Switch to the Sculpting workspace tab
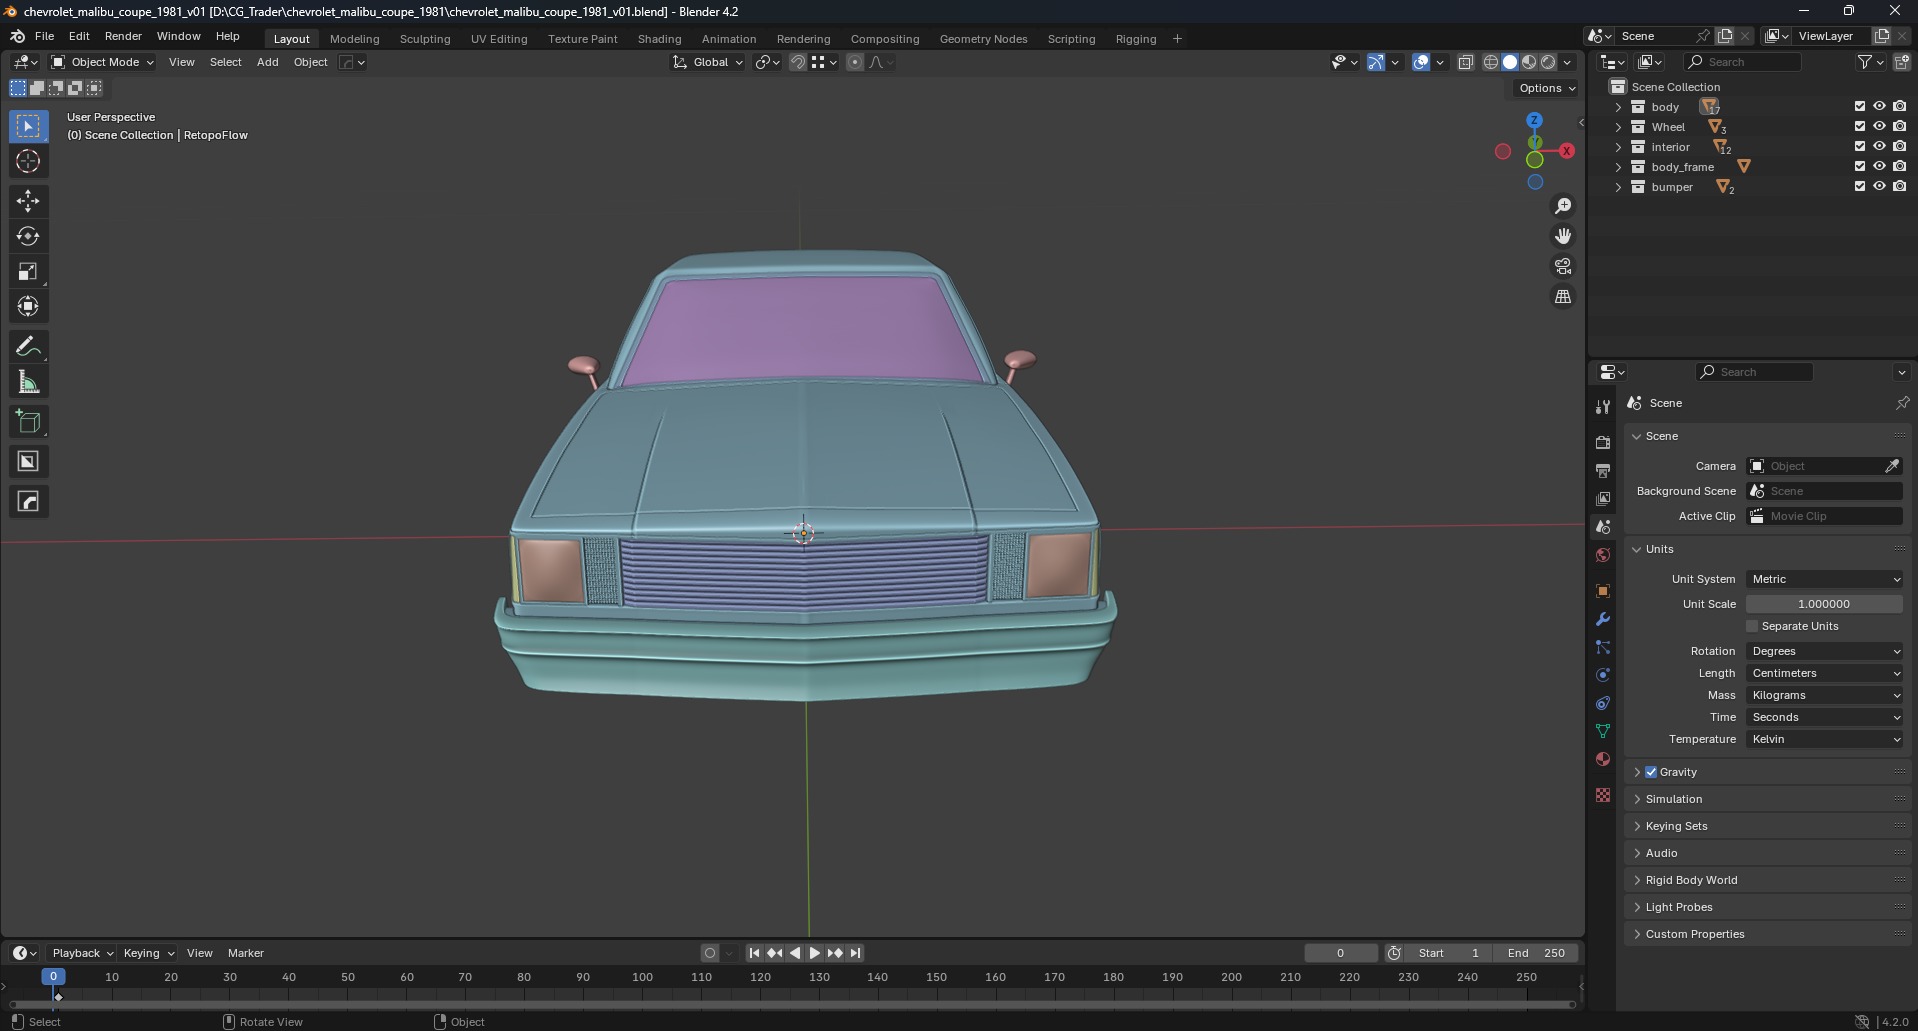Screen dimensions: 1918x1031 point(425,39)
